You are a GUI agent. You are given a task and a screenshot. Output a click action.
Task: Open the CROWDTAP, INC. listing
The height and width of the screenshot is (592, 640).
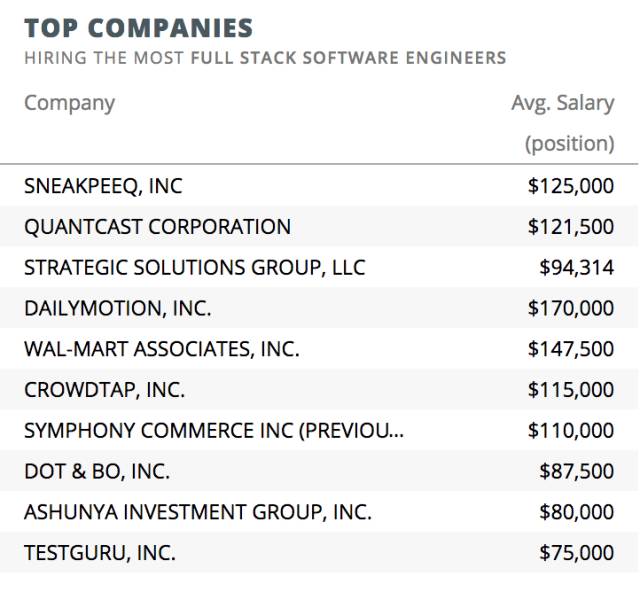(x=104, y=391)
